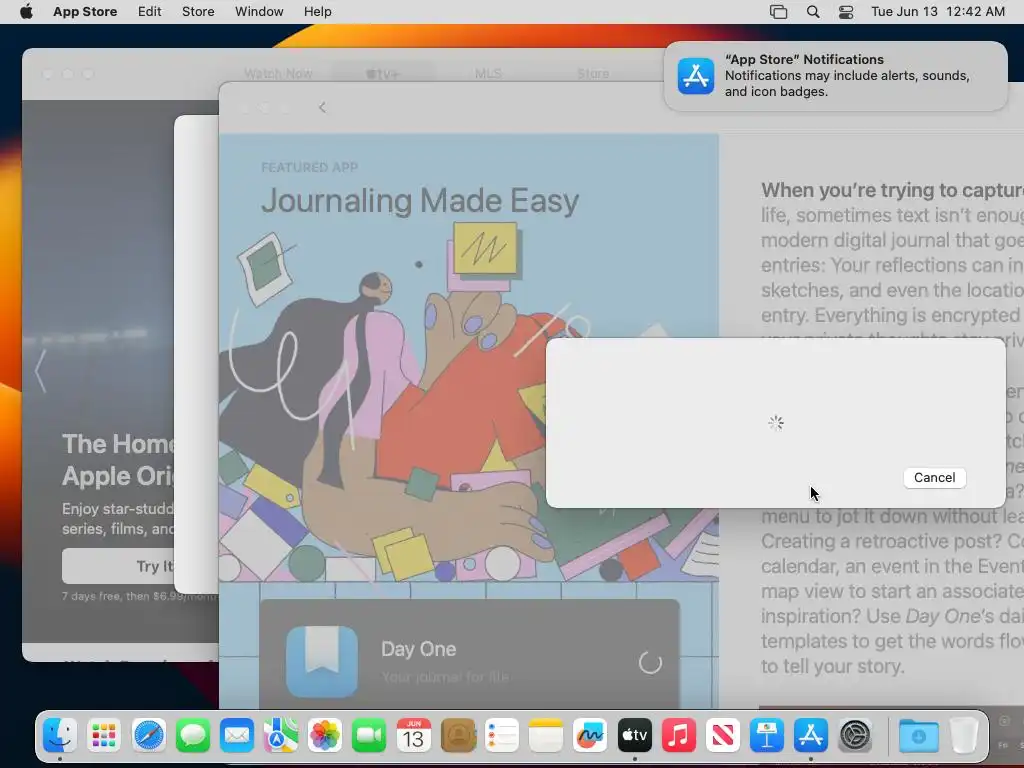Viewport: 1024px width, 768px height.
Task: Open the App Store menu bar item
Action: pos(85,12)
